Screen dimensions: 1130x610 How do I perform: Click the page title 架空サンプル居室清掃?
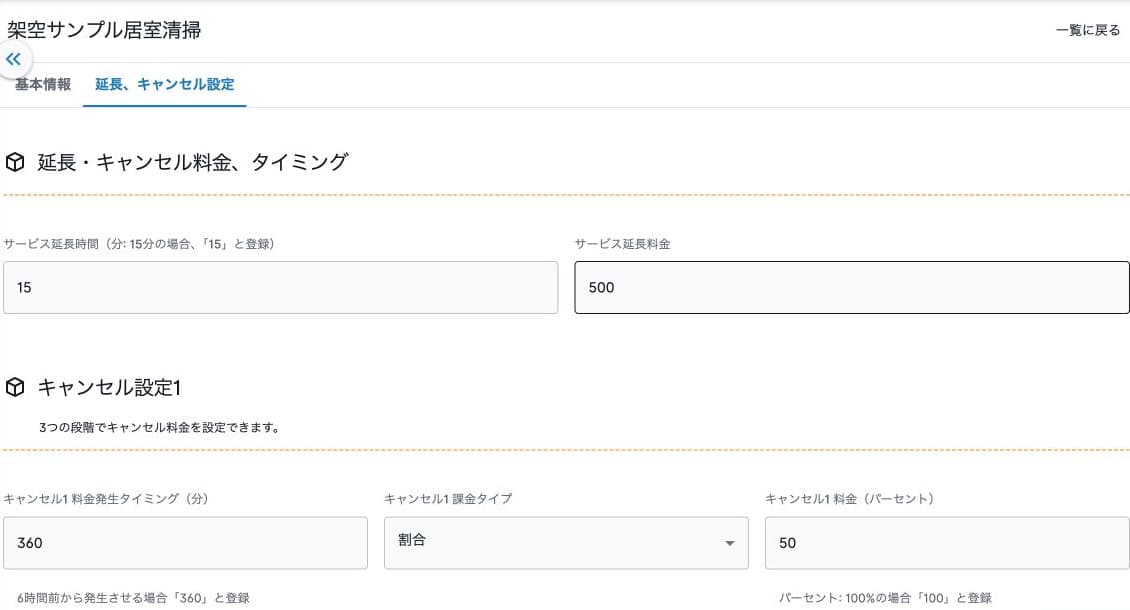104,30
